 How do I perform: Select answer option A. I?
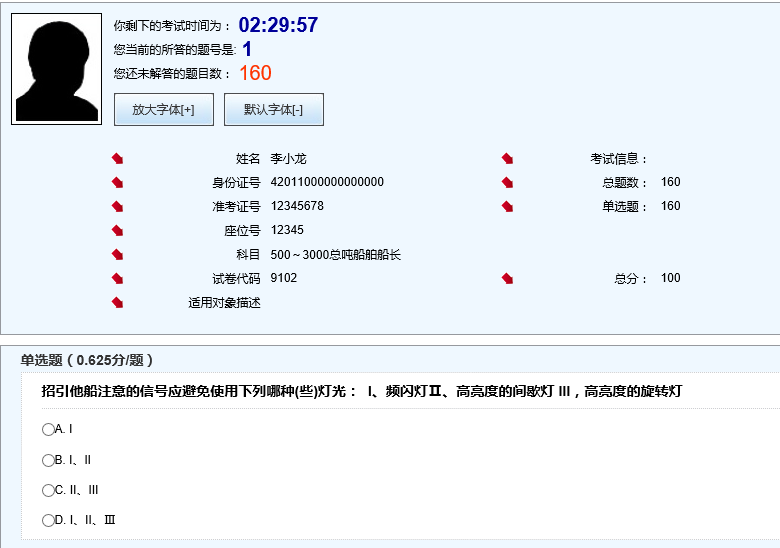(x=48, y=430)
